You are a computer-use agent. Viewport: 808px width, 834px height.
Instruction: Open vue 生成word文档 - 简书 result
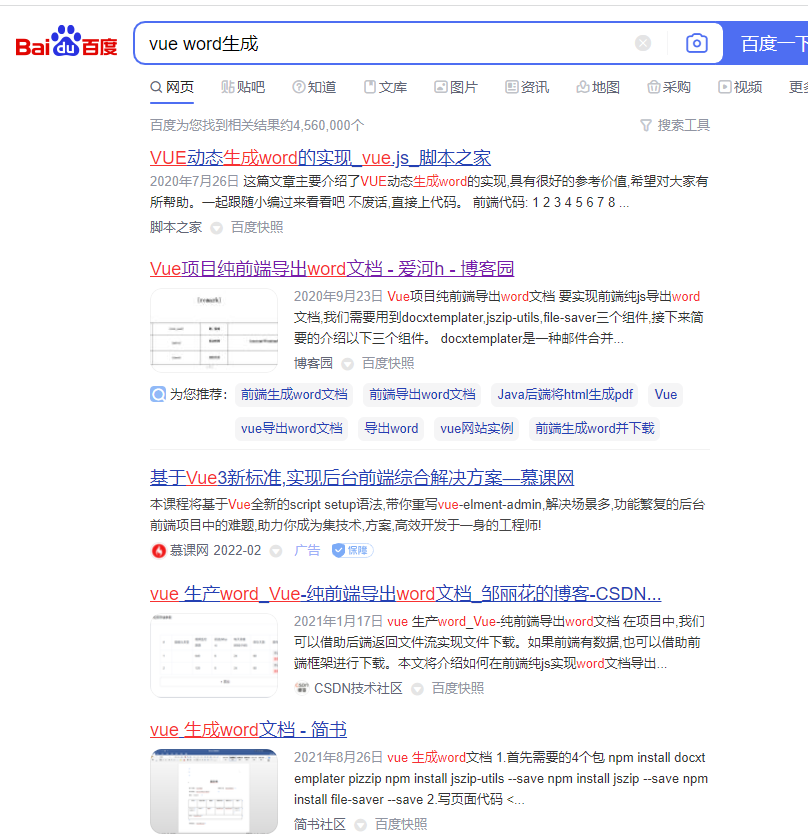[248, 729]
